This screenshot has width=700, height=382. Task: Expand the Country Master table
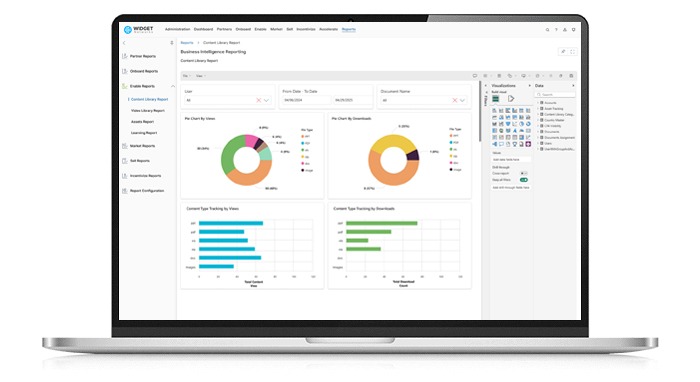(538, 120)
